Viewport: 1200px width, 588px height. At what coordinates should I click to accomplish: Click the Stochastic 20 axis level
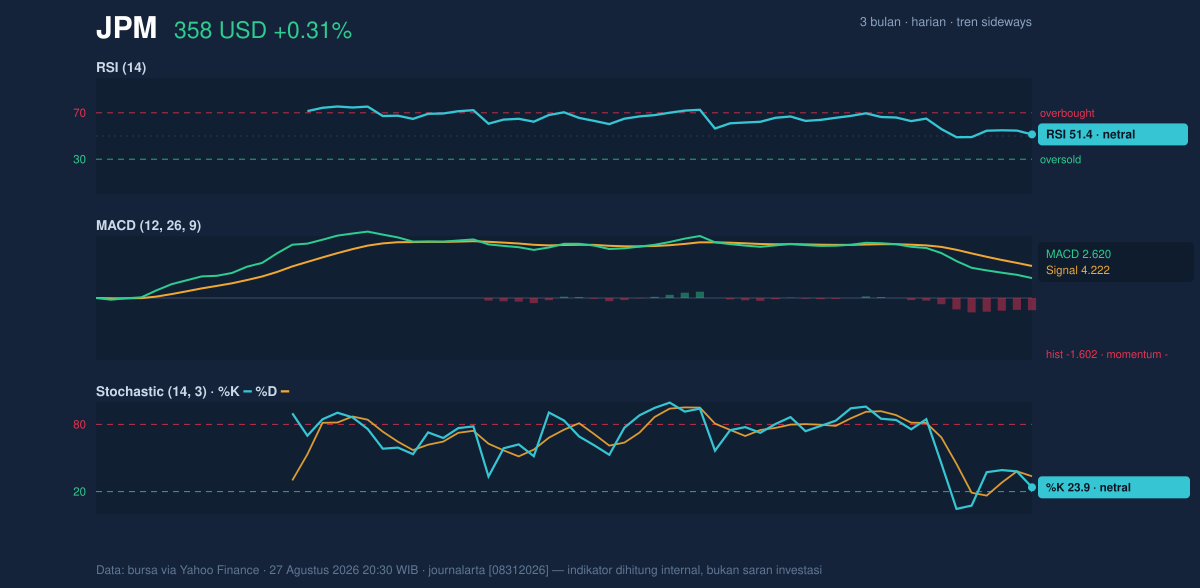coord(79,492)
